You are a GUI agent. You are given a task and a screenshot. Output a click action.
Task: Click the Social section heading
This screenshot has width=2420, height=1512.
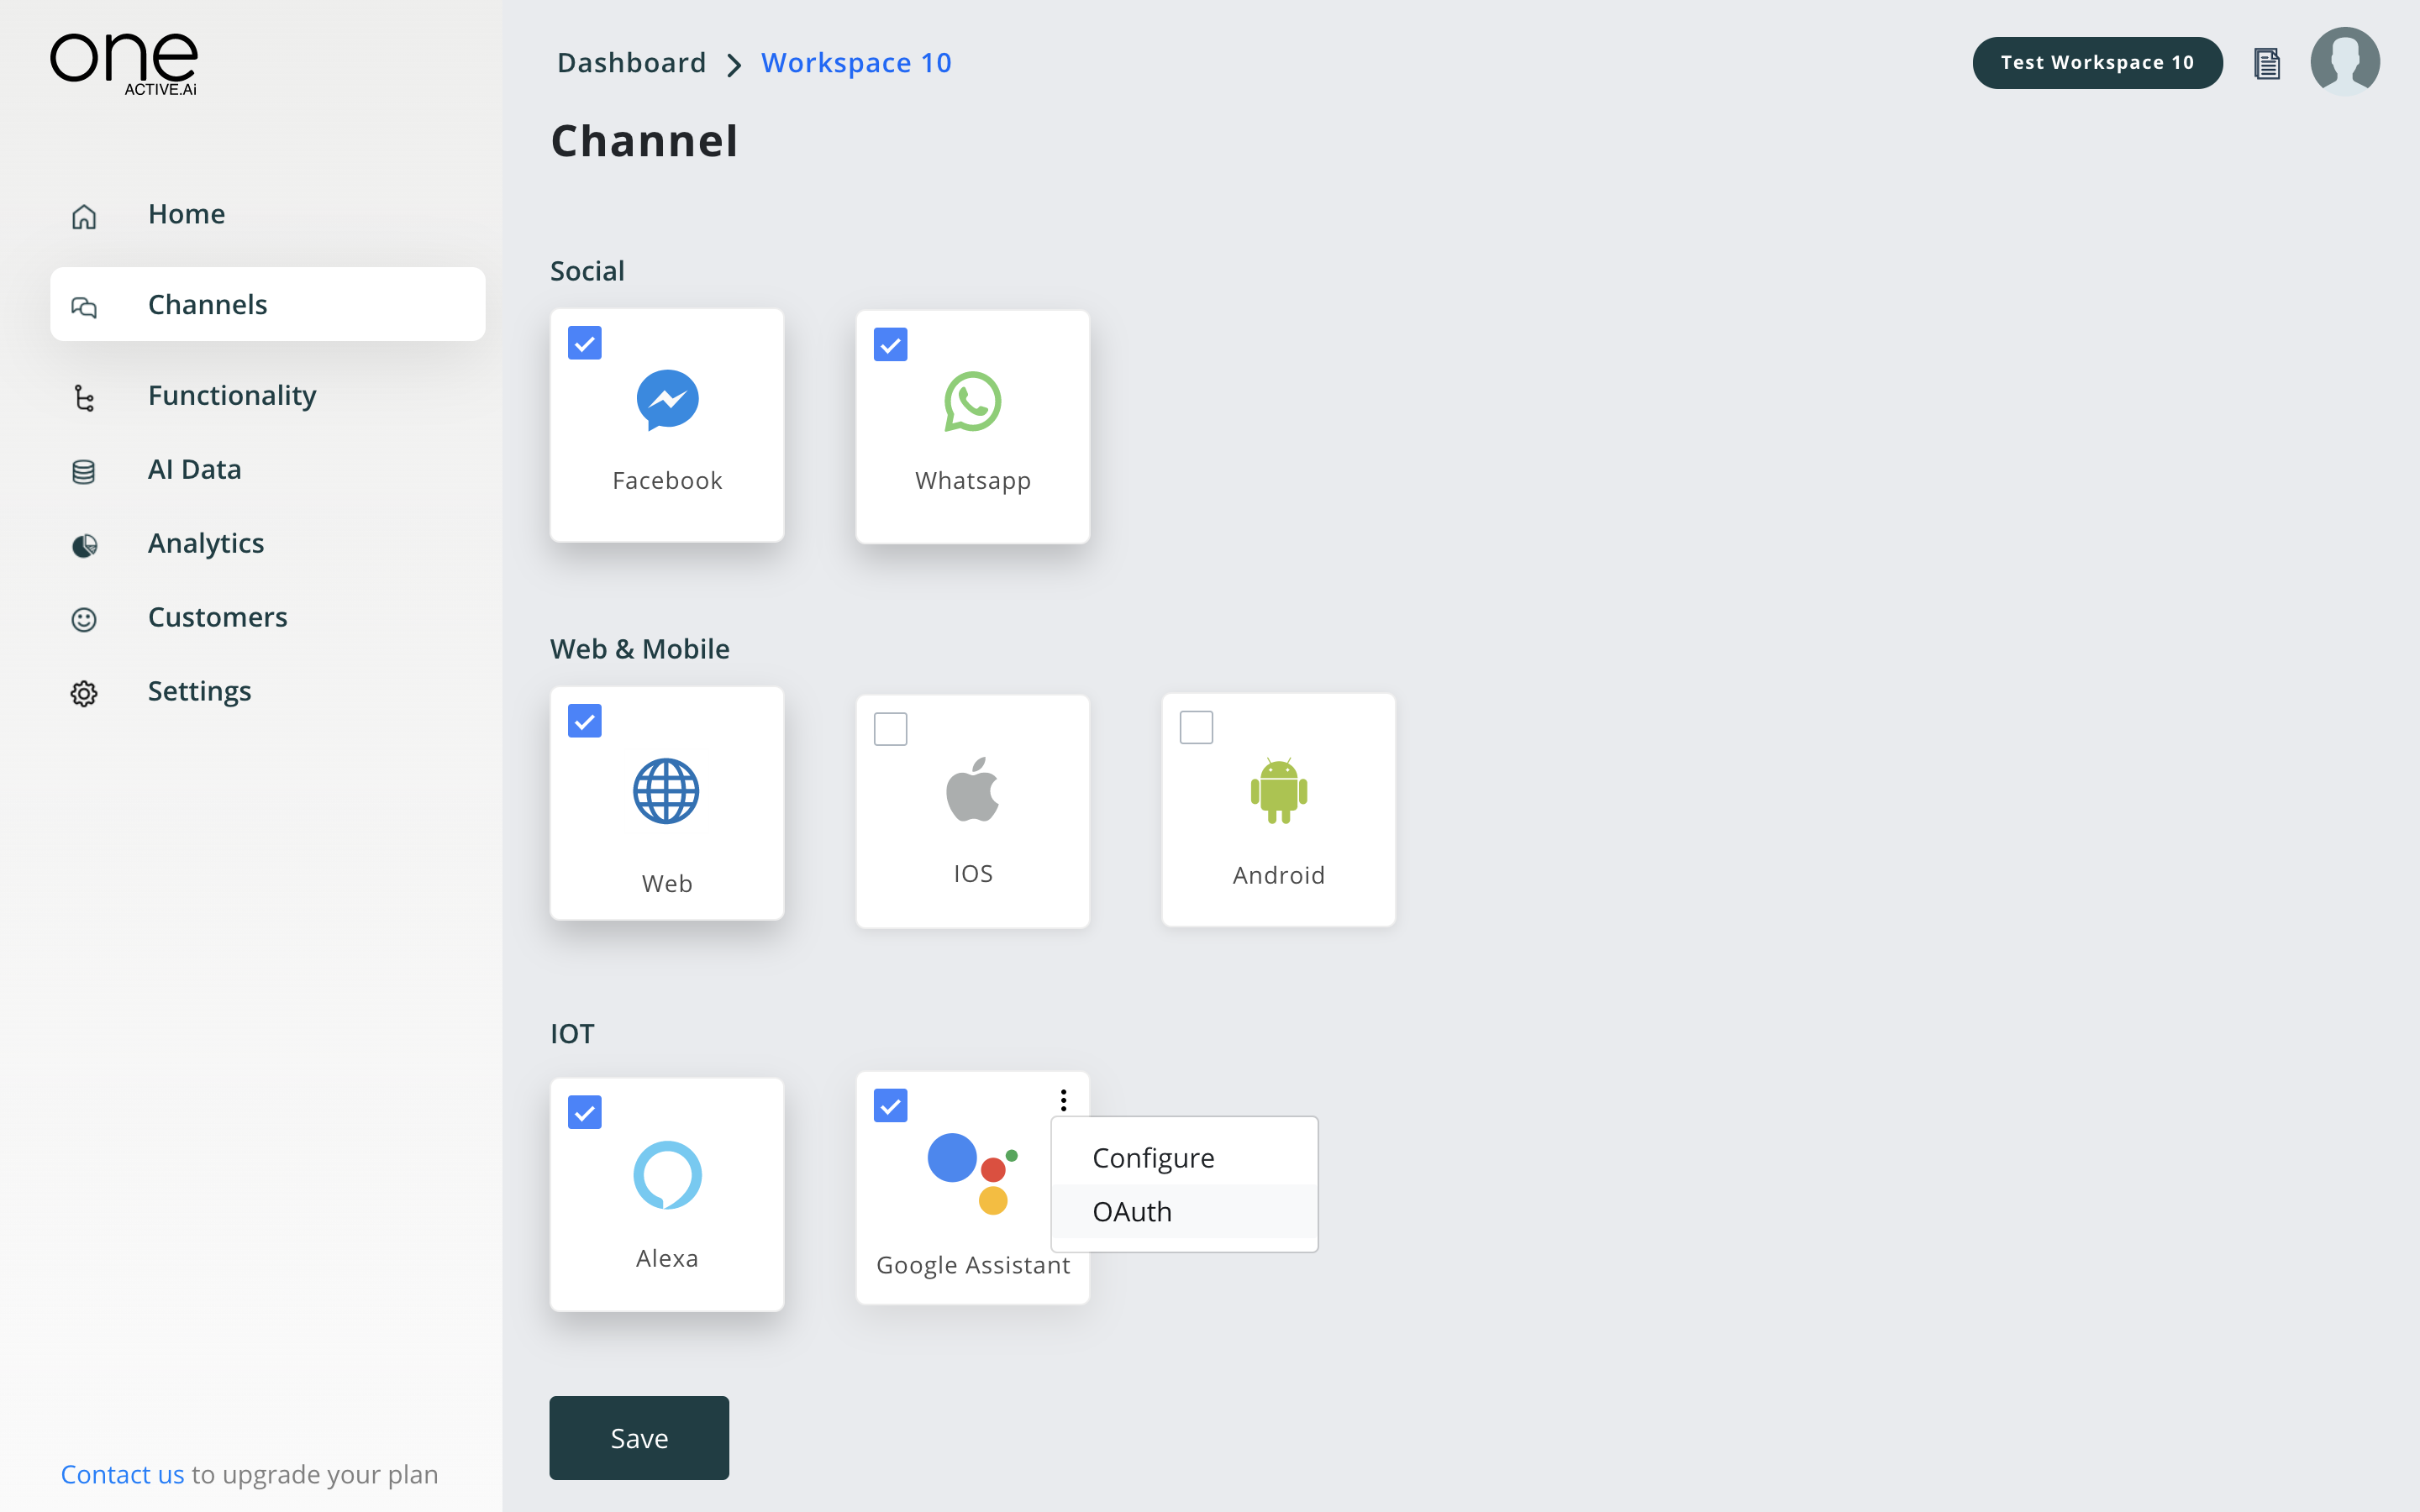[x=587, y=271]
